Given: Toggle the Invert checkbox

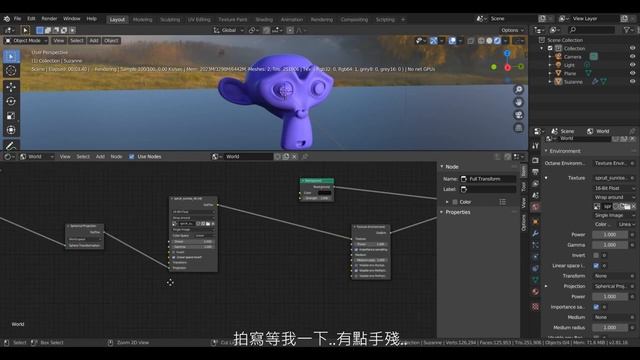Looking at the screenshot, I should pyautogui.click(x=596, y=255).
